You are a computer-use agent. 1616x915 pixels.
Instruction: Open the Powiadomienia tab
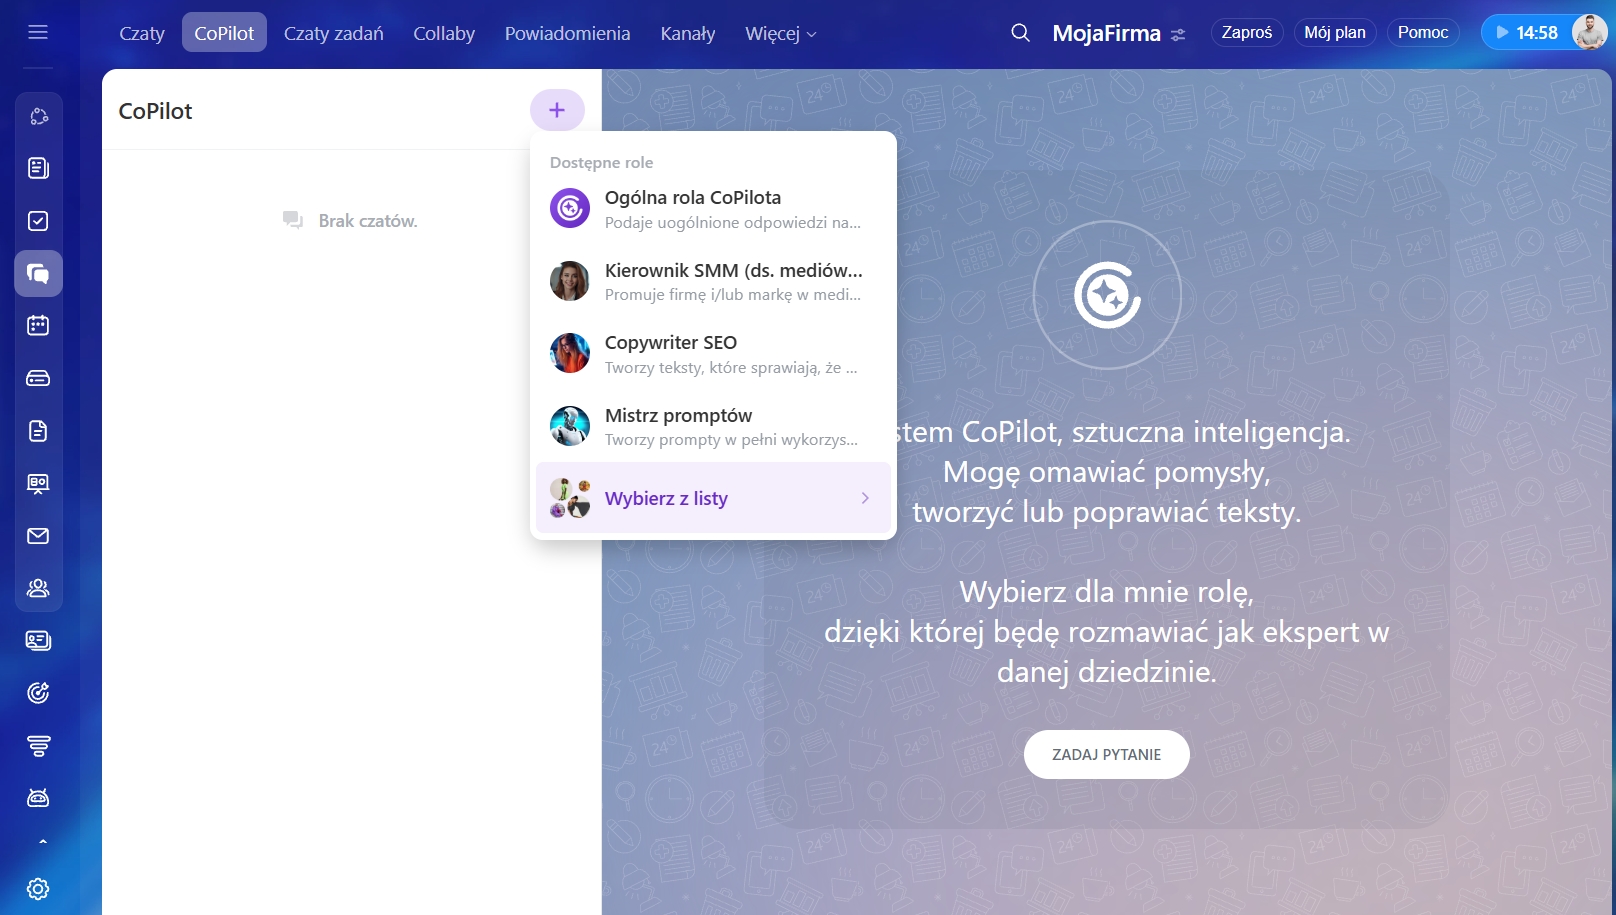[x=568, y=33]
